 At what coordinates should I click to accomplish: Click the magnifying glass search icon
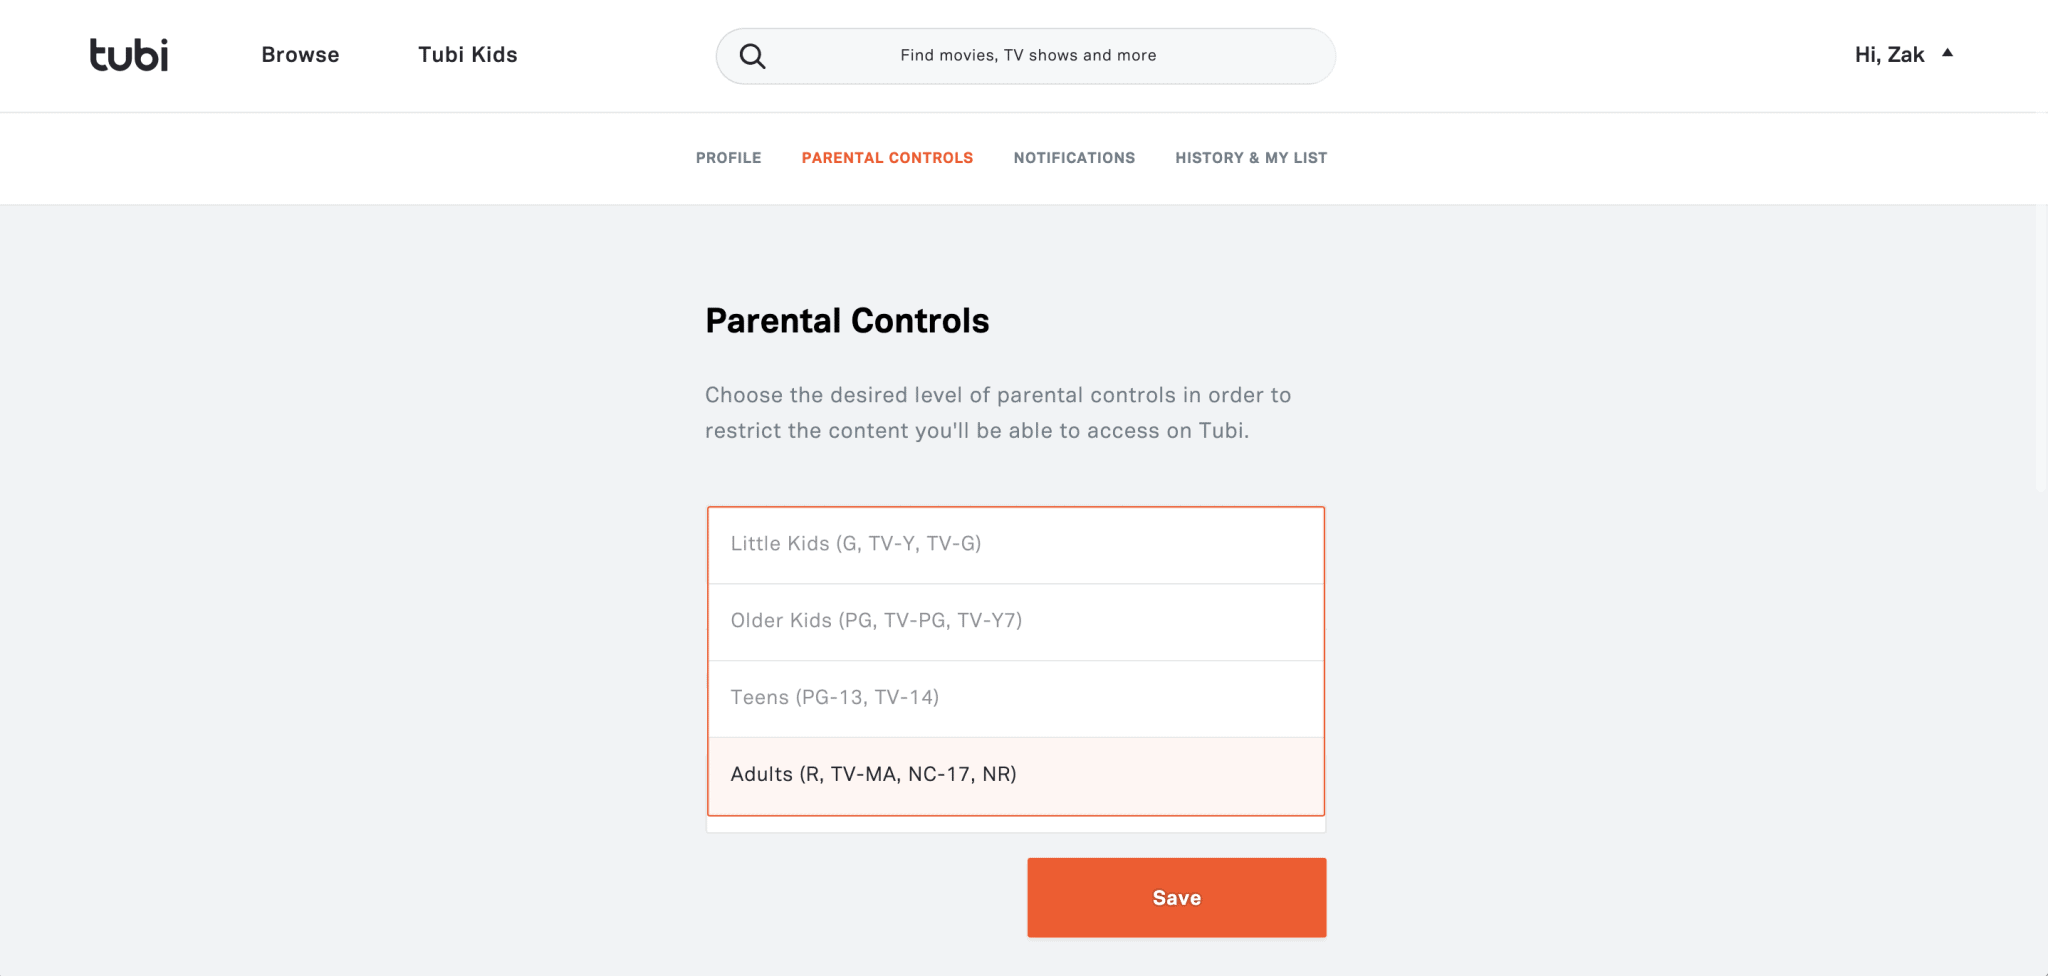[753, 56]
